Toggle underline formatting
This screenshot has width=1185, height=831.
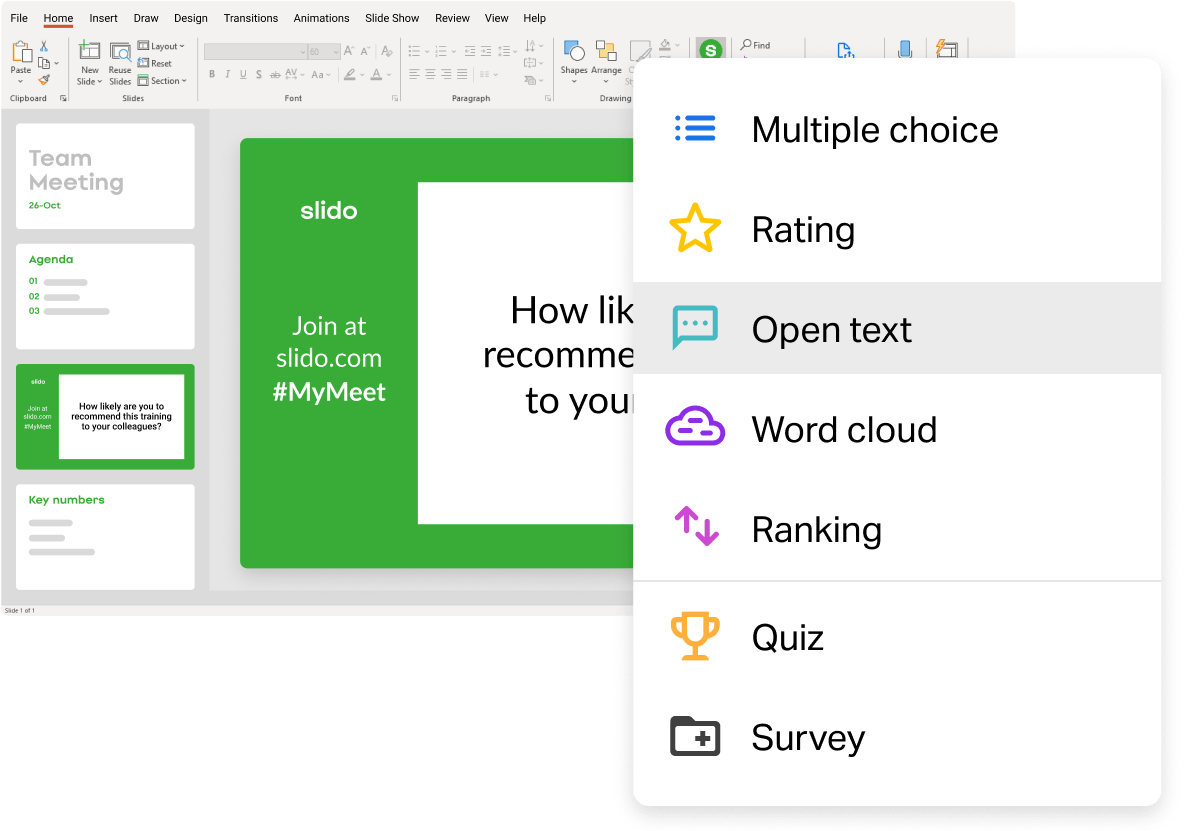[x=242, y=74]
